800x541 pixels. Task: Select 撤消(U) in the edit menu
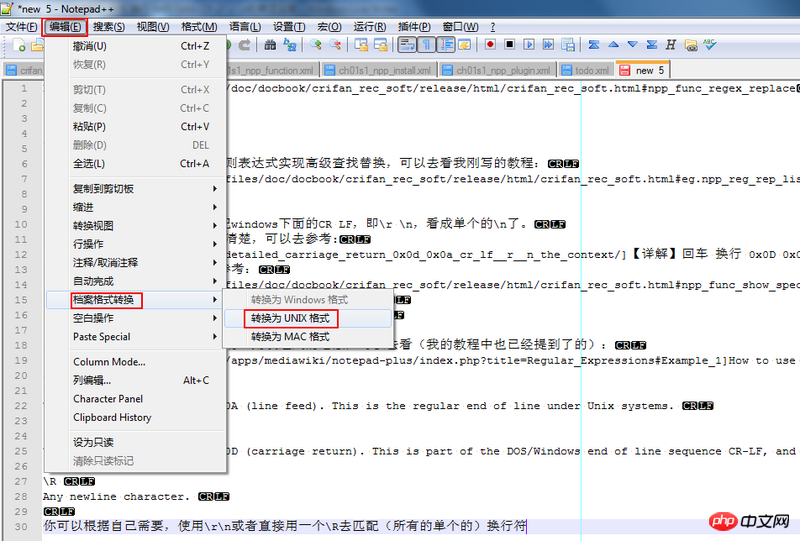coord(136,46)
